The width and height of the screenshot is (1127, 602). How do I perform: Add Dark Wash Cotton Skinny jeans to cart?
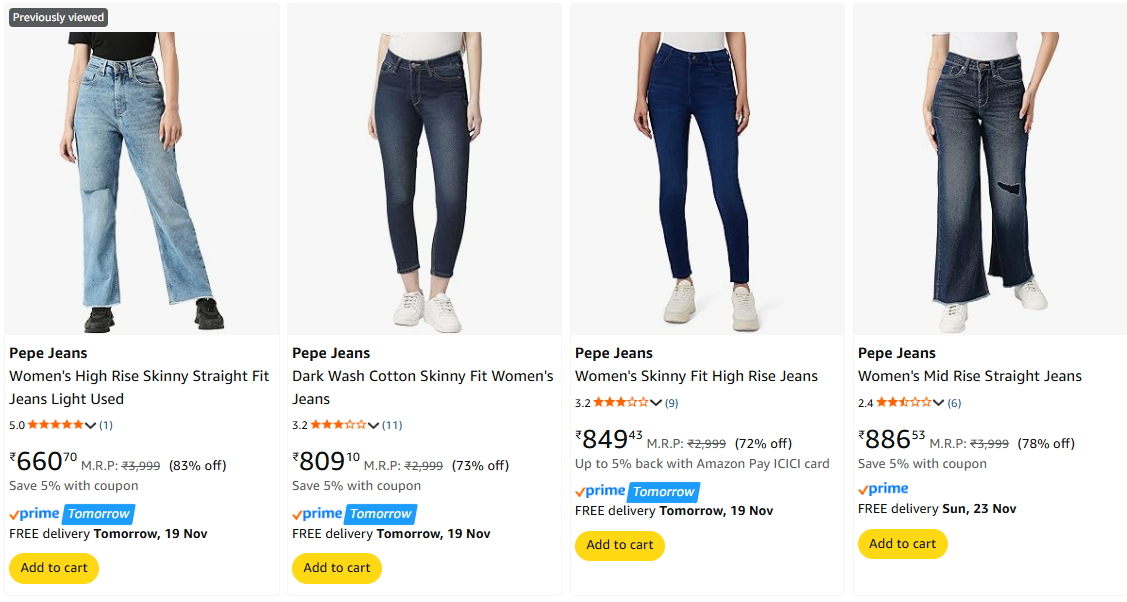(x=337, y=568)
